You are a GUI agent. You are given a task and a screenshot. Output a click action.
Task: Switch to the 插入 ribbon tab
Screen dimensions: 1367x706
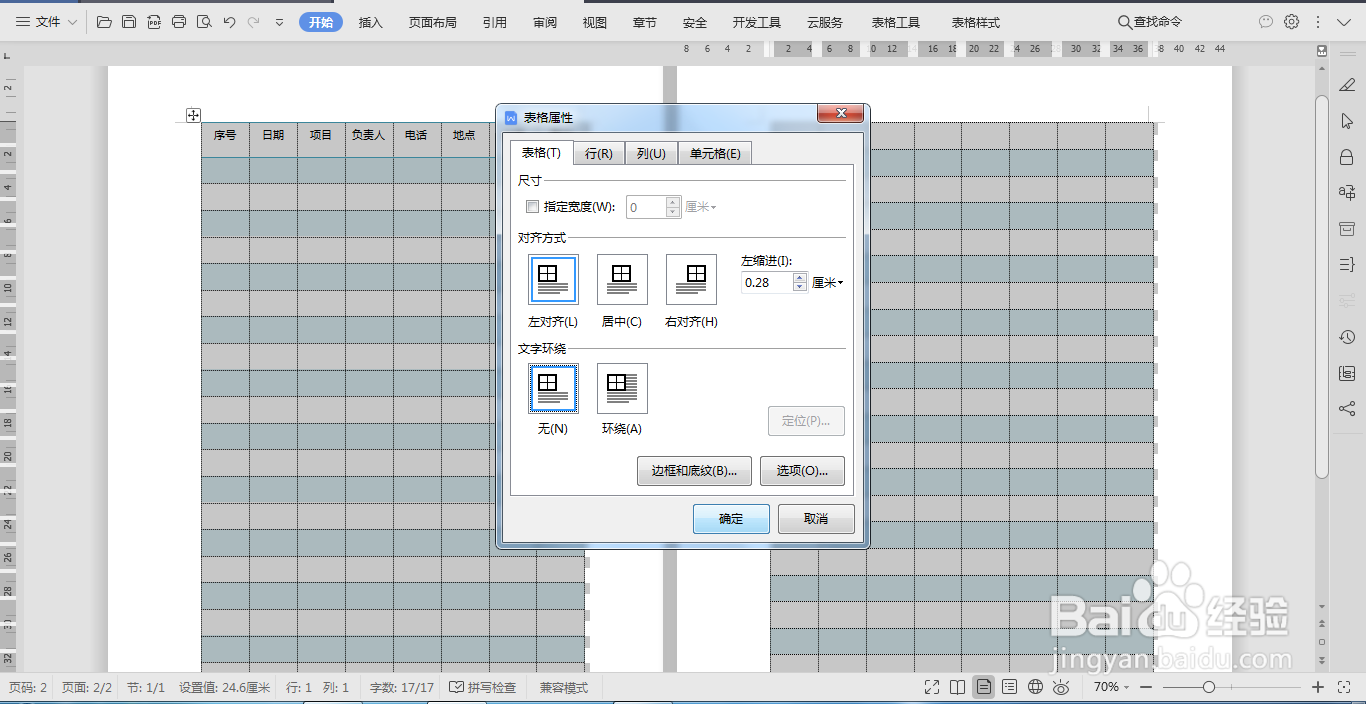pyautogui.click(x=370, y=22)
